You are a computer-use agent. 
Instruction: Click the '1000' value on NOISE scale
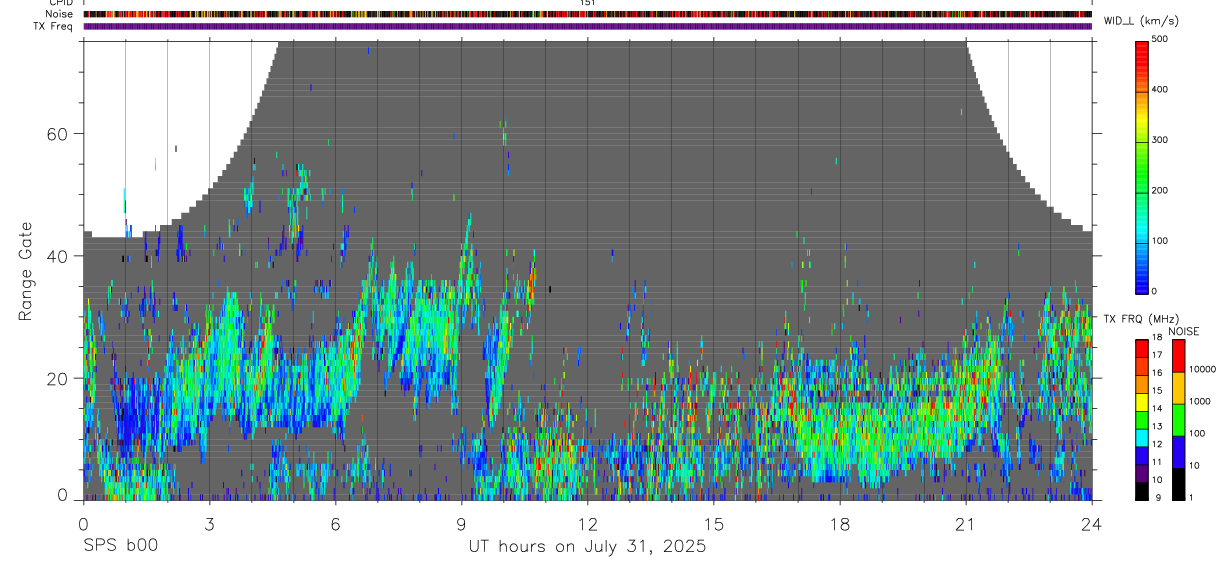[1200, 401]
